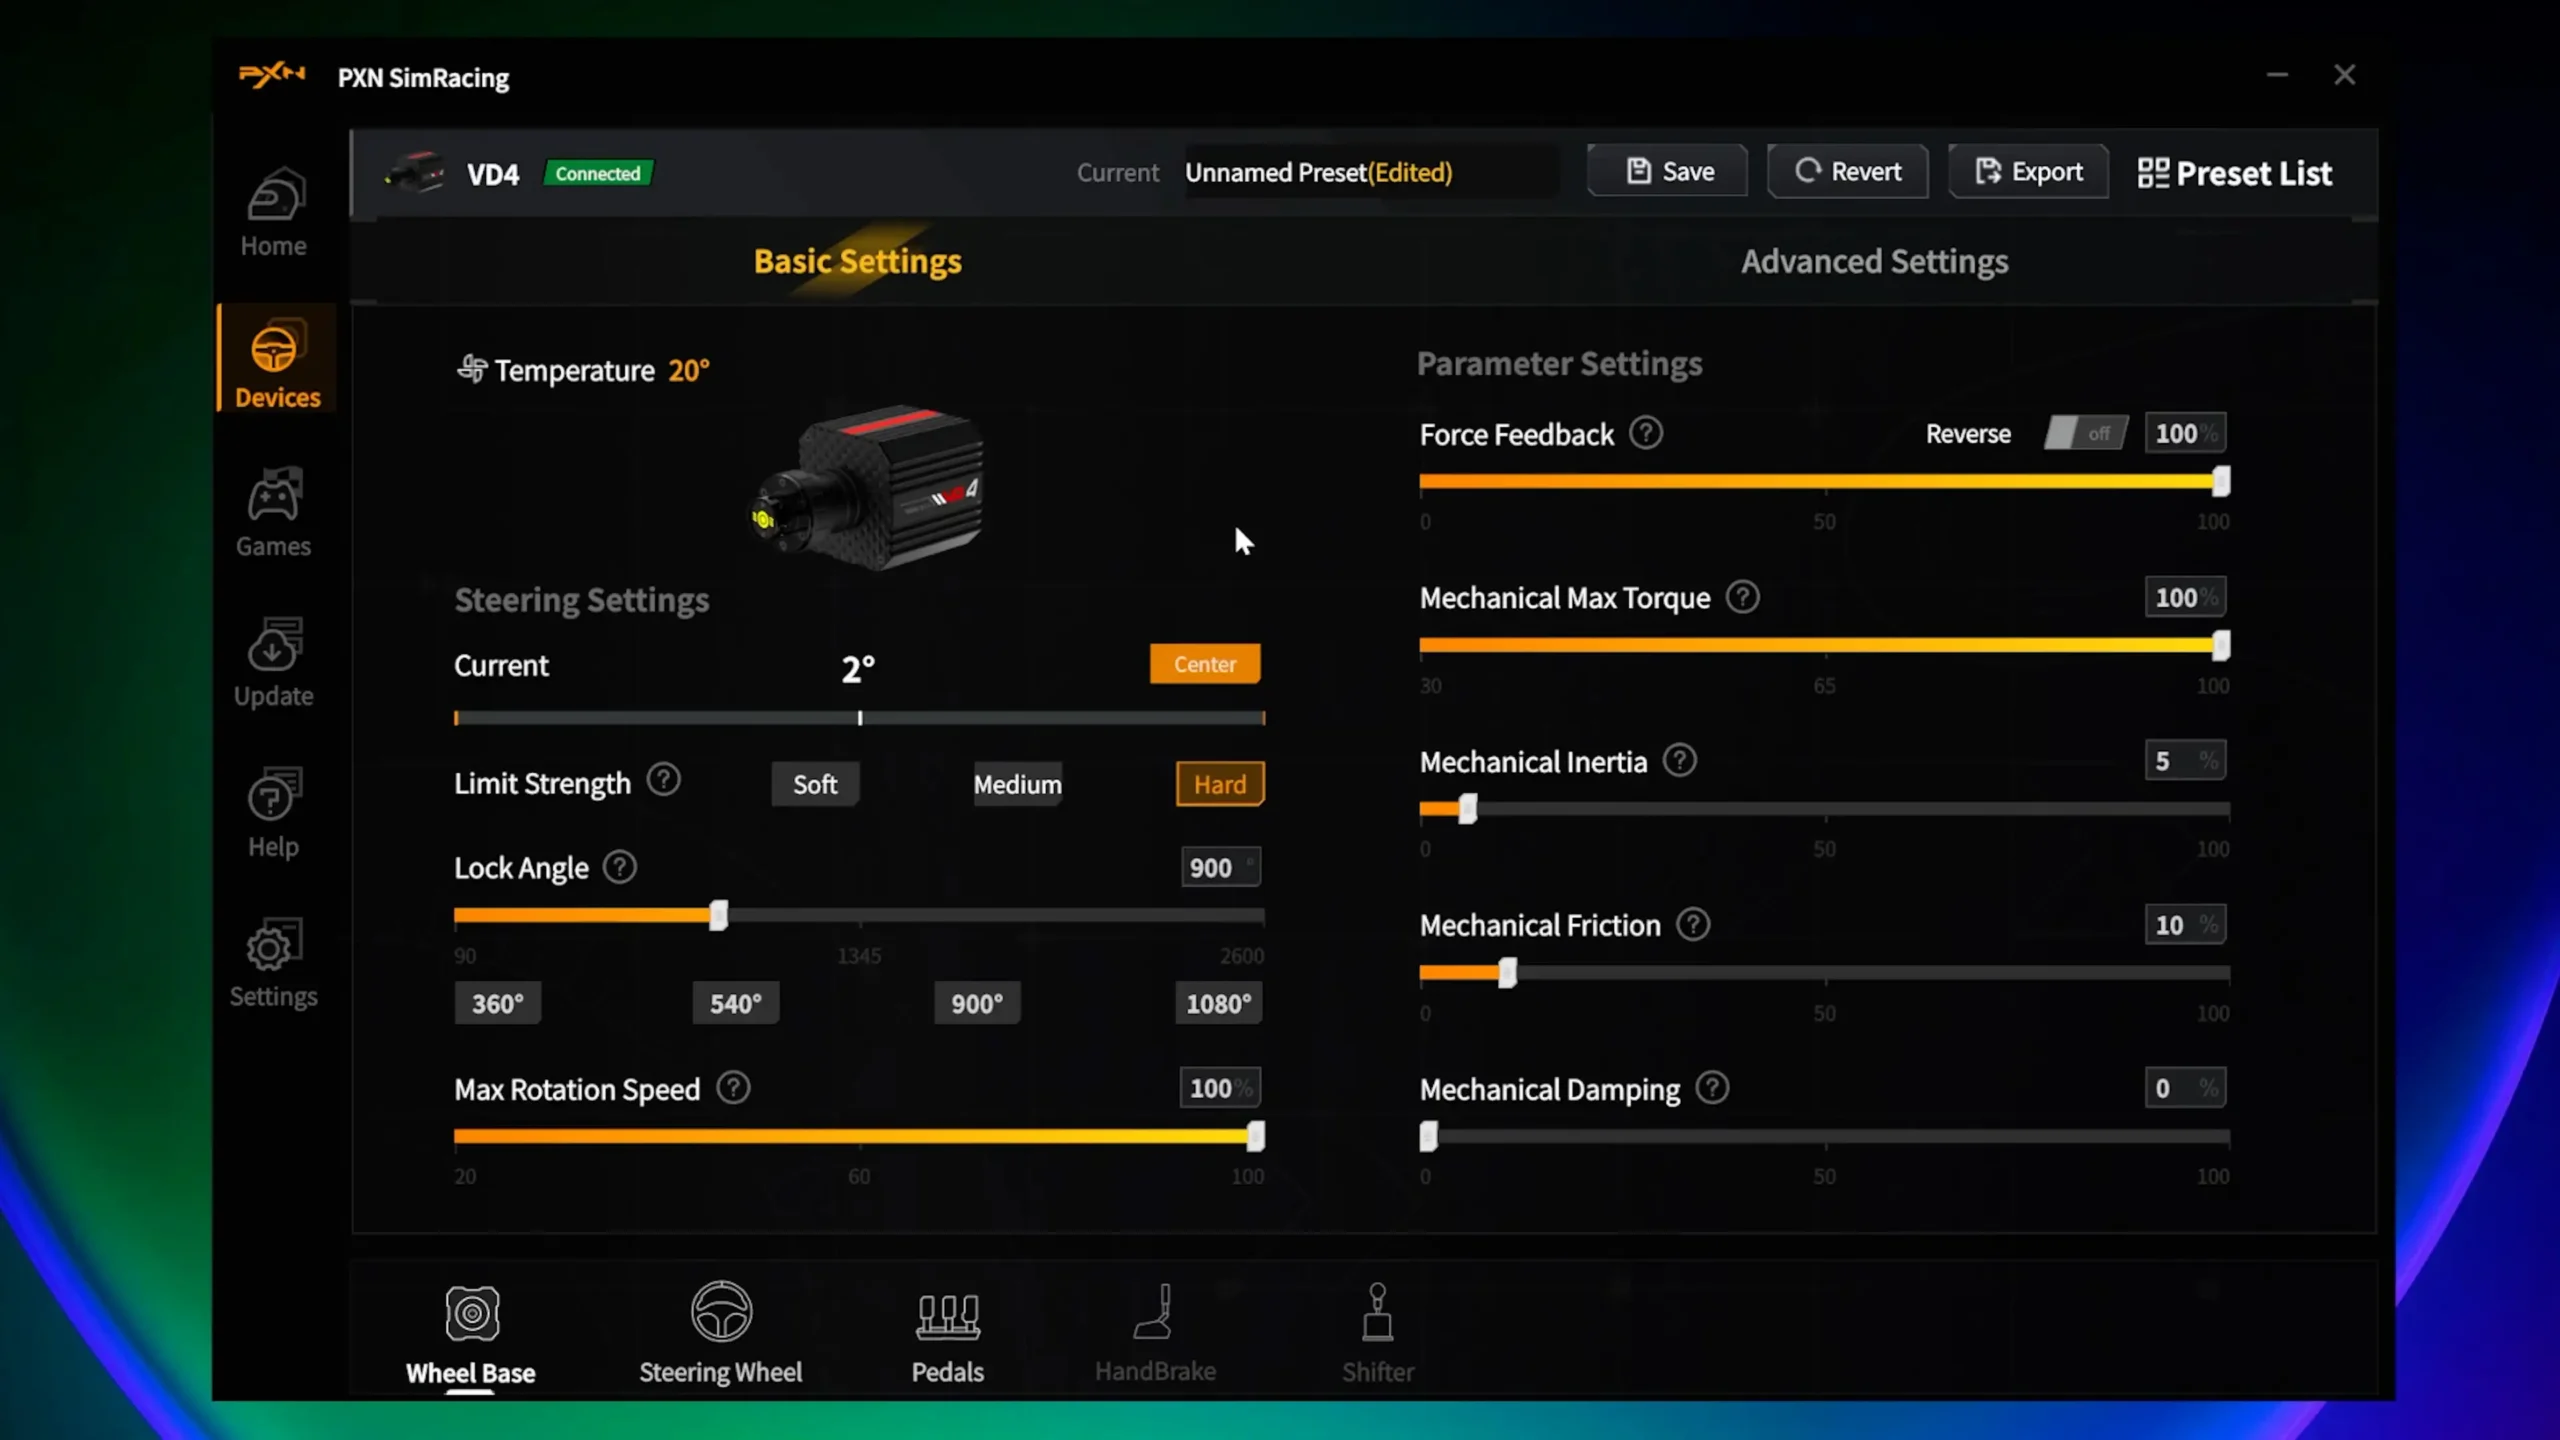This screenshot has width=2560, height=1440.
Task: Click the Mechanical Friction slider handle
Action: point(1507,972)
